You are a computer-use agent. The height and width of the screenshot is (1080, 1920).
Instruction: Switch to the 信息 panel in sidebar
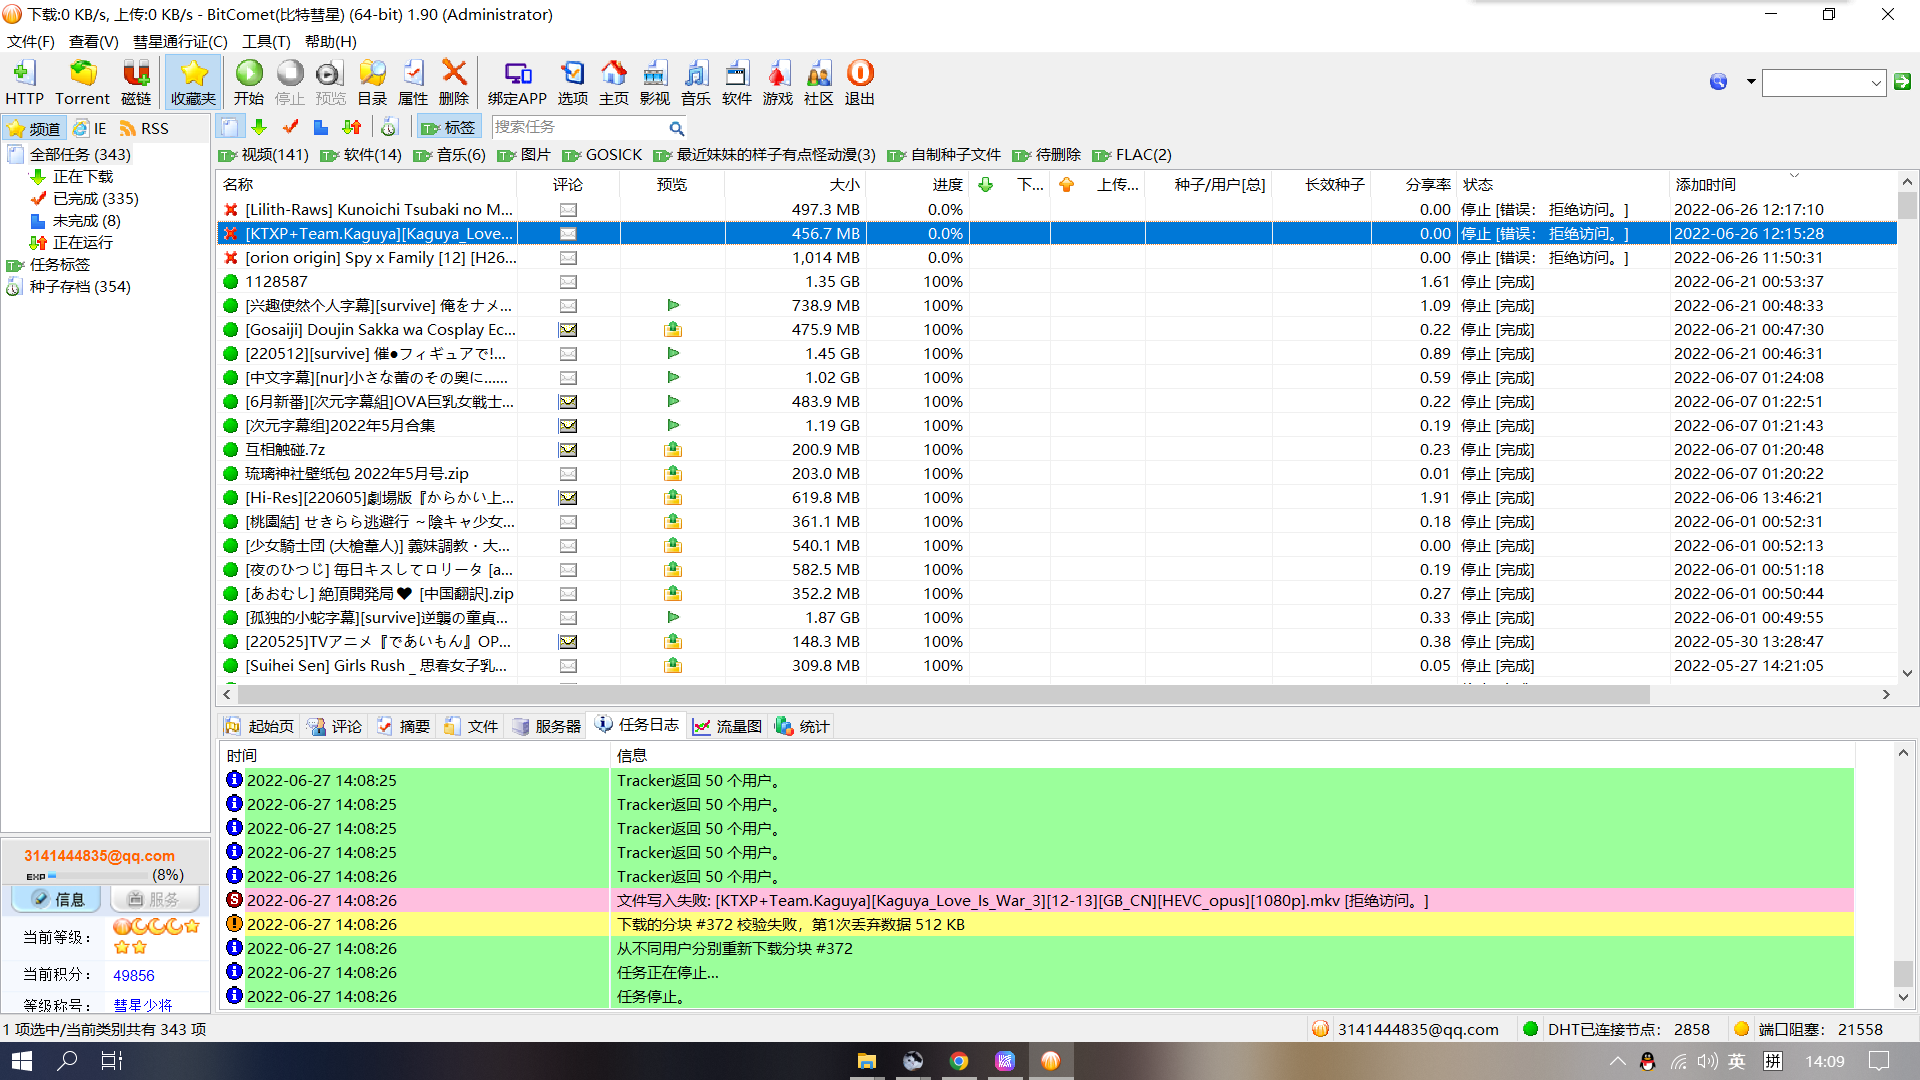(x=56, y=899)
